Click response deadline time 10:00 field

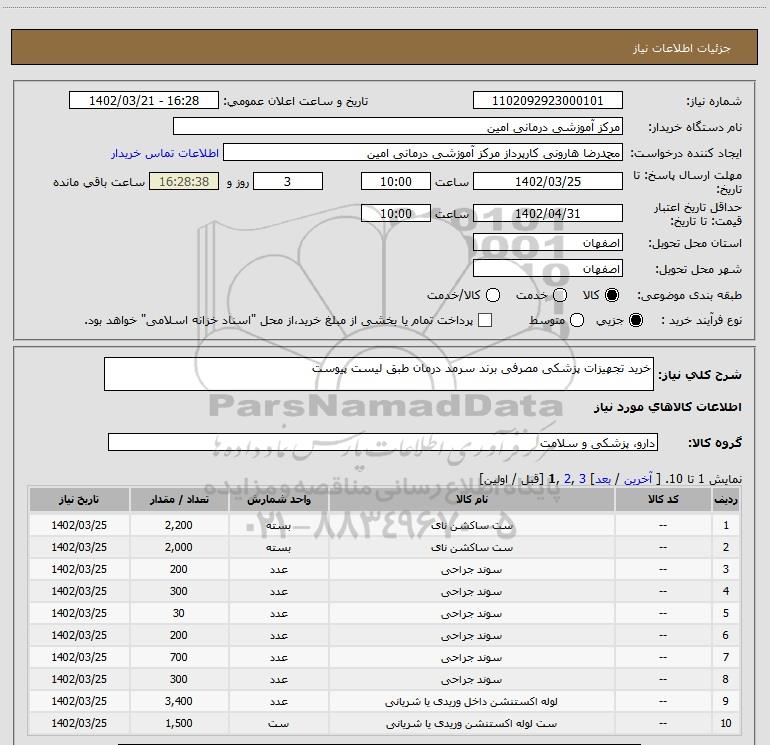(x=396, y=181)
